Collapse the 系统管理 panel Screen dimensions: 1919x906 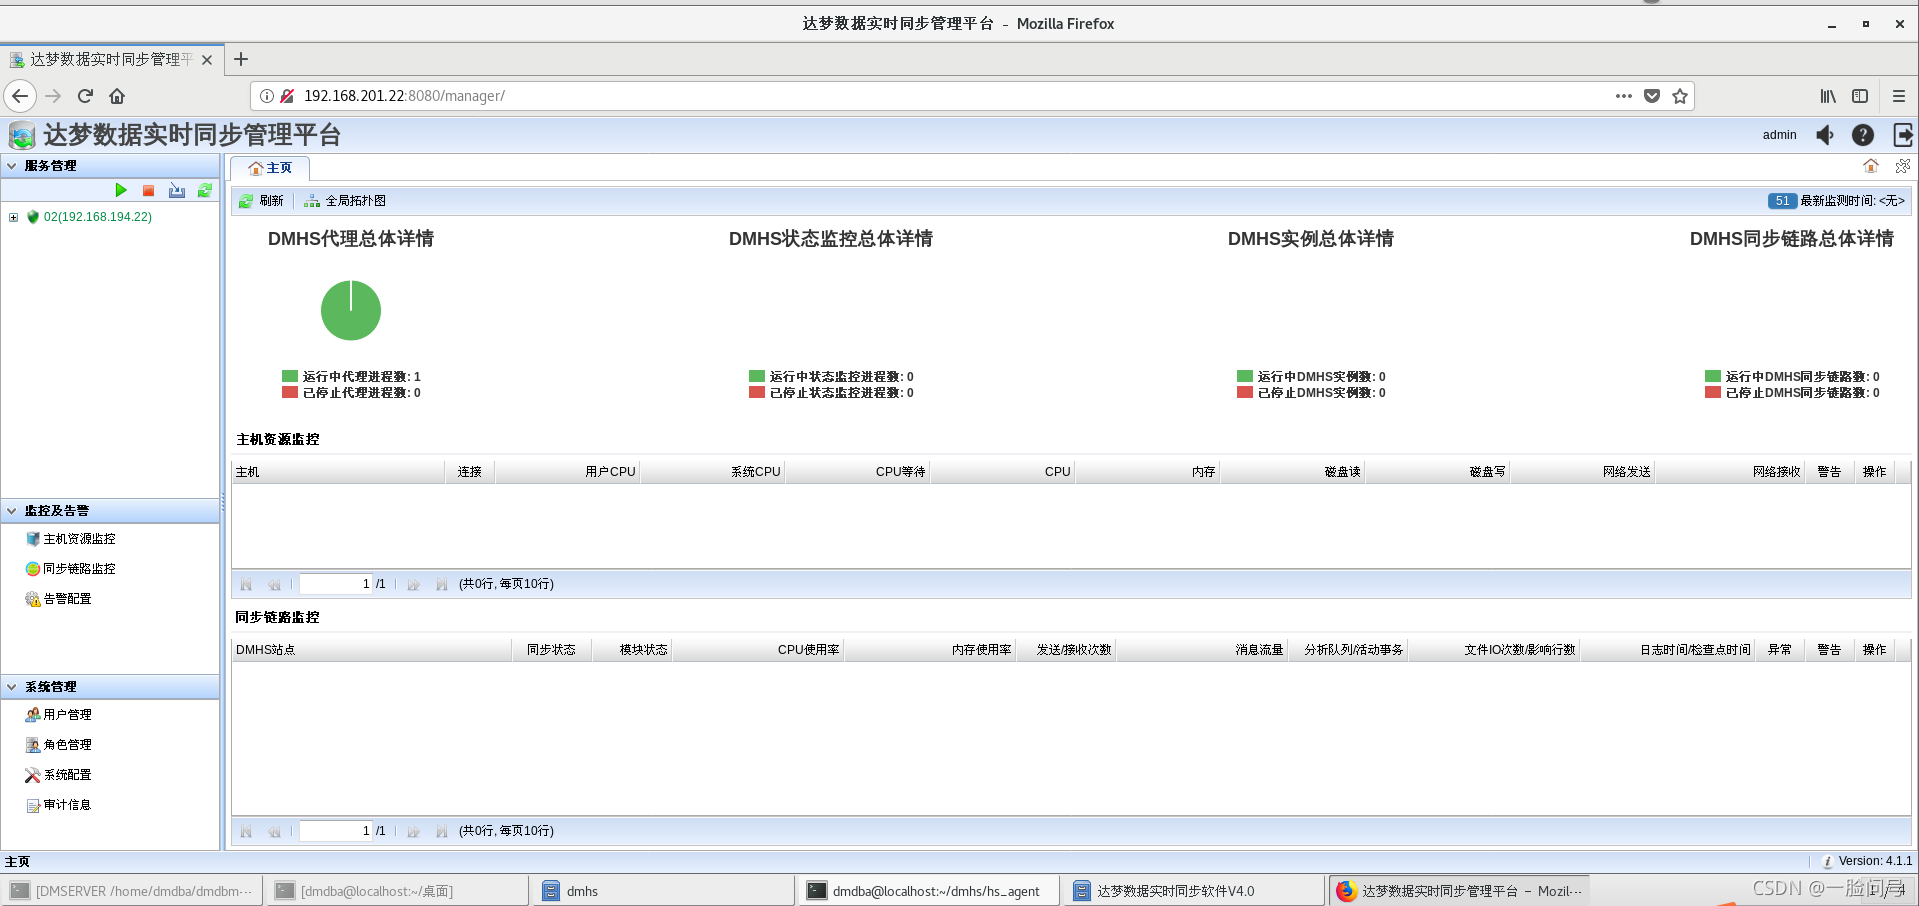tap(12, 687)
